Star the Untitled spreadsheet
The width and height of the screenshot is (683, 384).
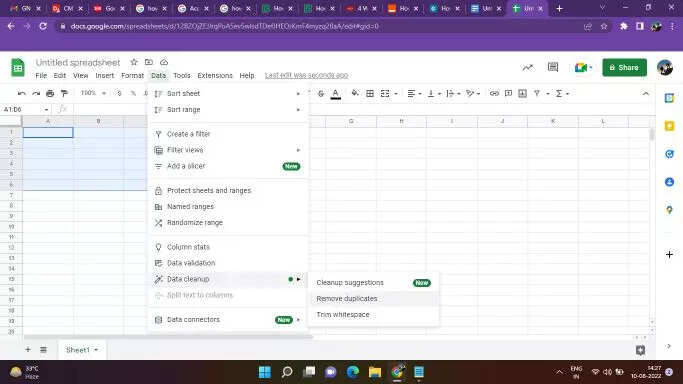click(134, 62)
